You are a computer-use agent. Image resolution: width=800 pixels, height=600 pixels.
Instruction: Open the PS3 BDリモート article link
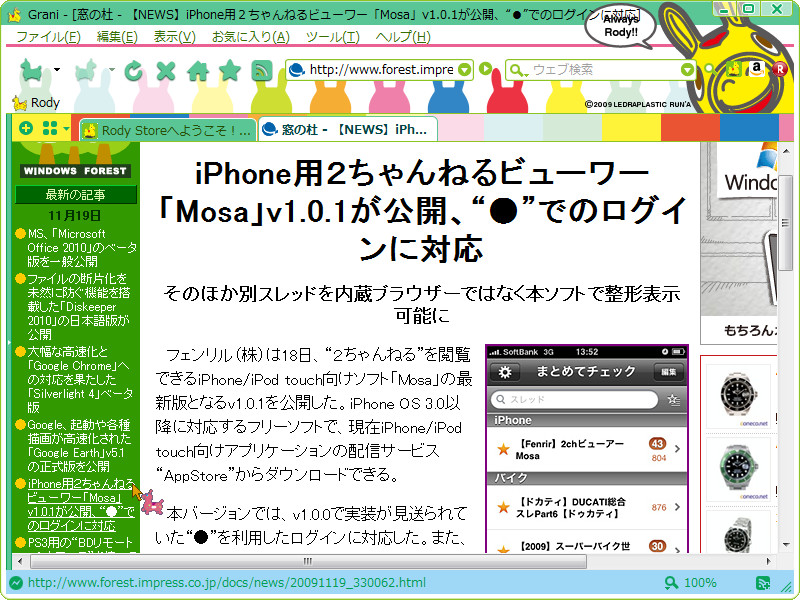pyautogui.click(x=81, y=543)
